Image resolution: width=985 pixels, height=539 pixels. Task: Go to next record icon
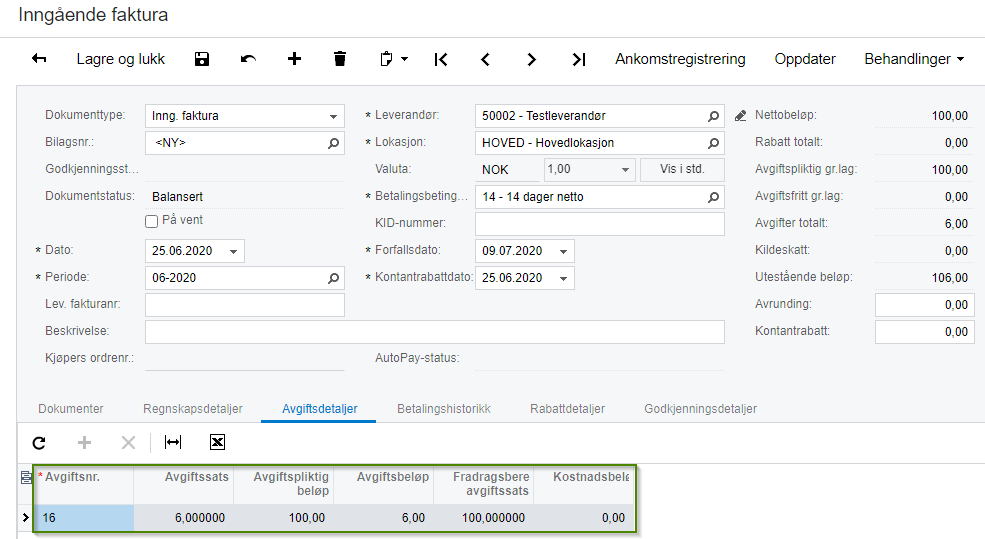(x=531, y=59)
